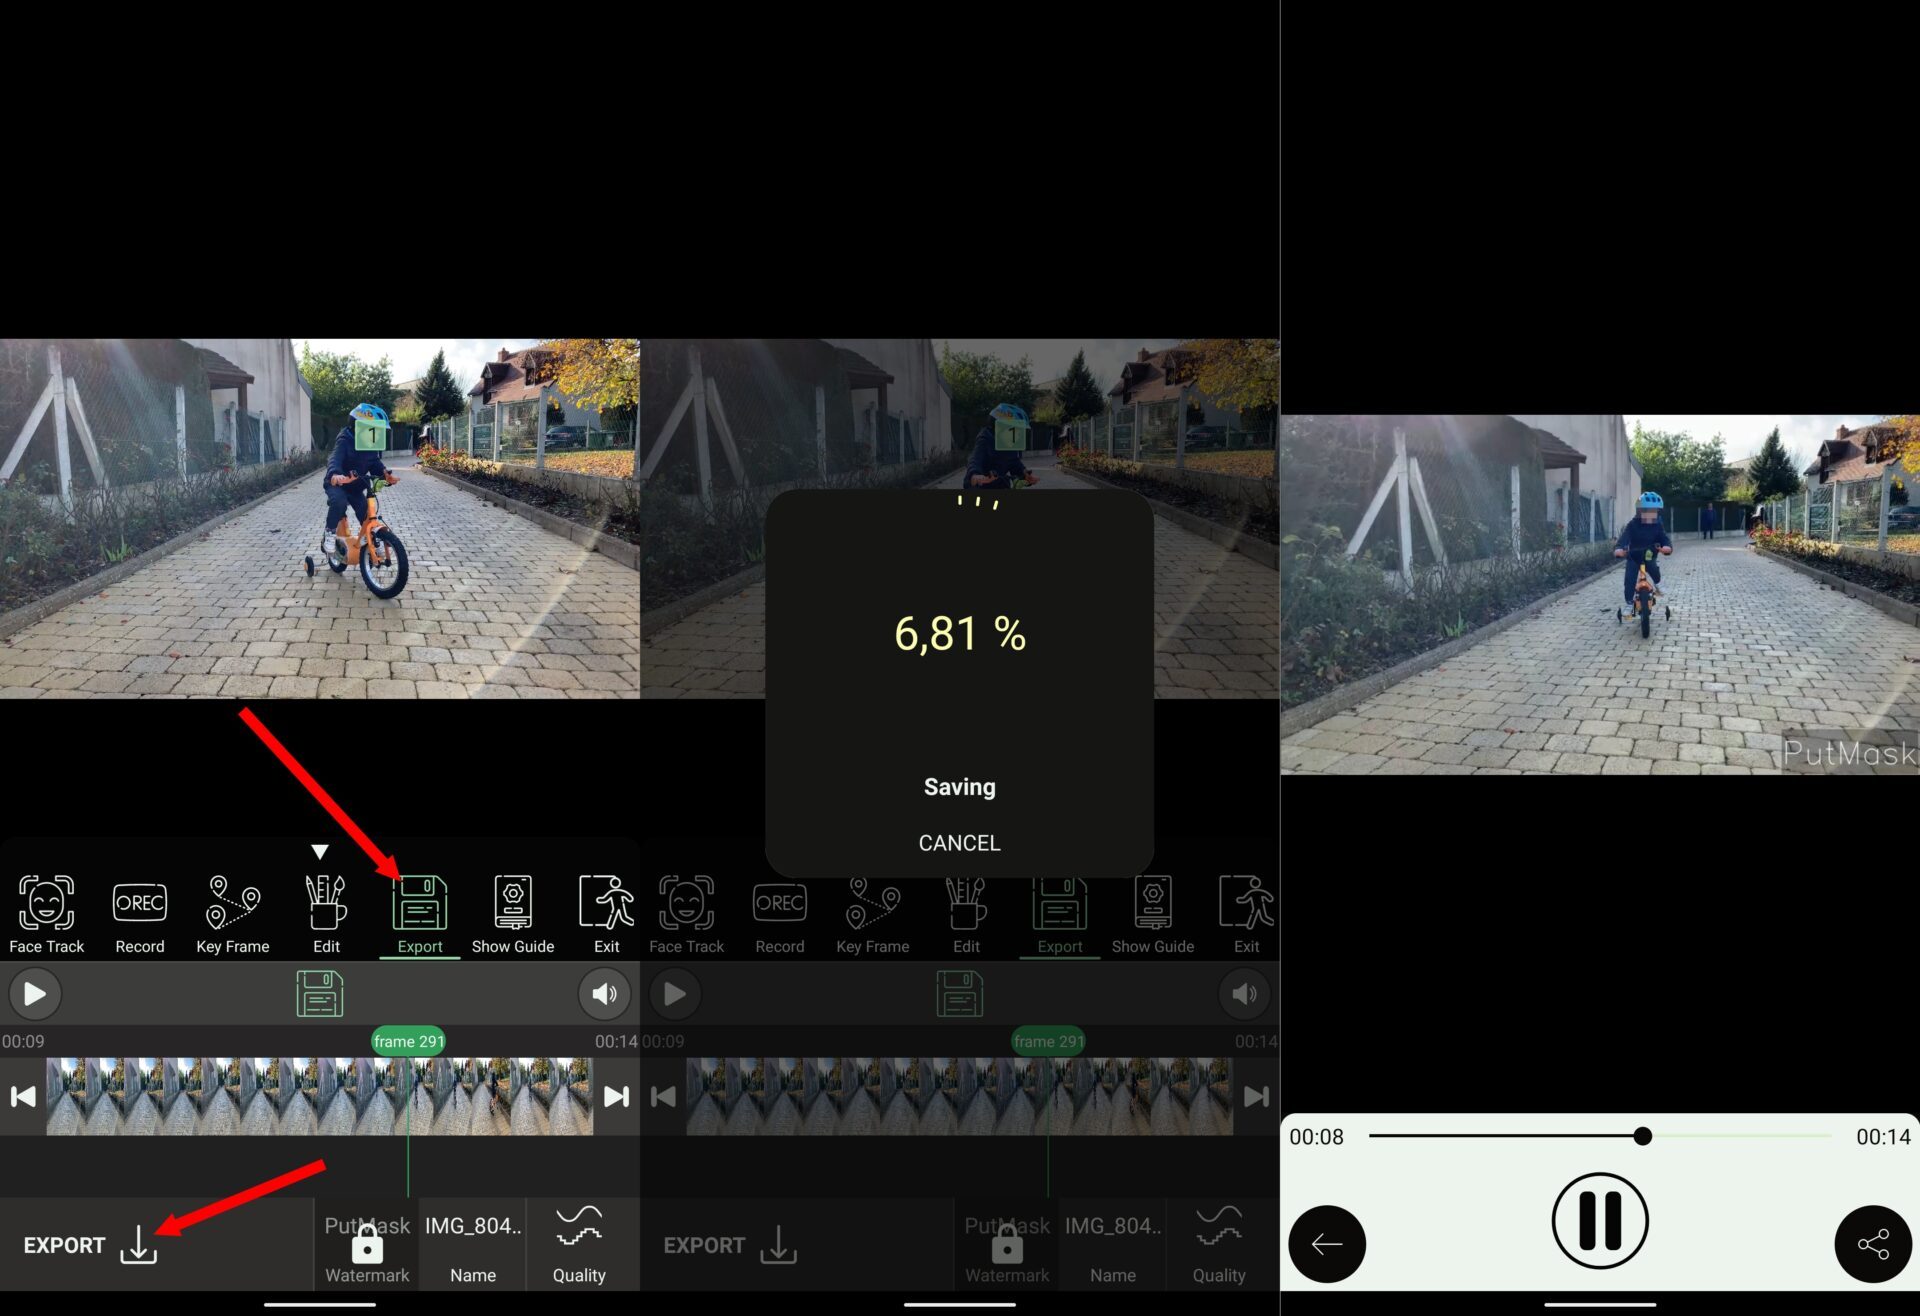This screenshot has width=1920, height=1316.
Task: Tap the video preview in left editor
Action: [x=320, y=518]
